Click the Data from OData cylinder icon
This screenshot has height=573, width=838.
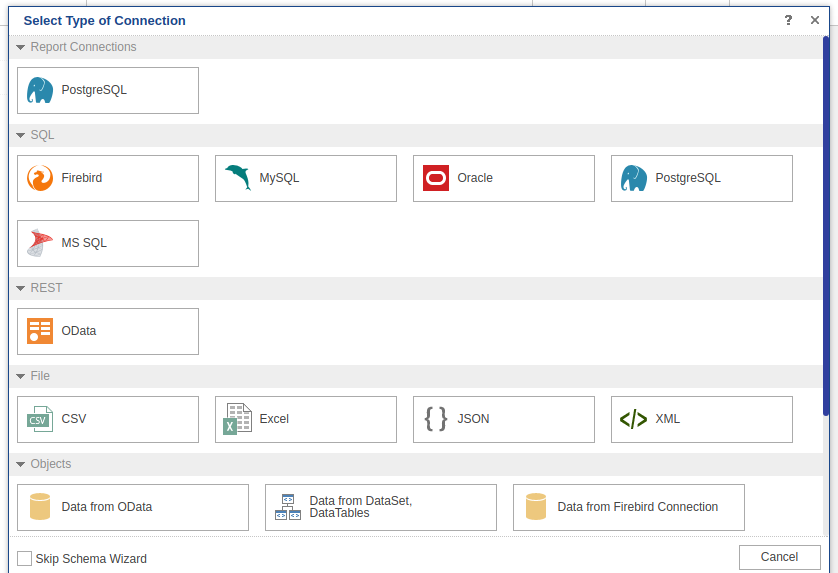pyautogui.click(x=40, y=507)
